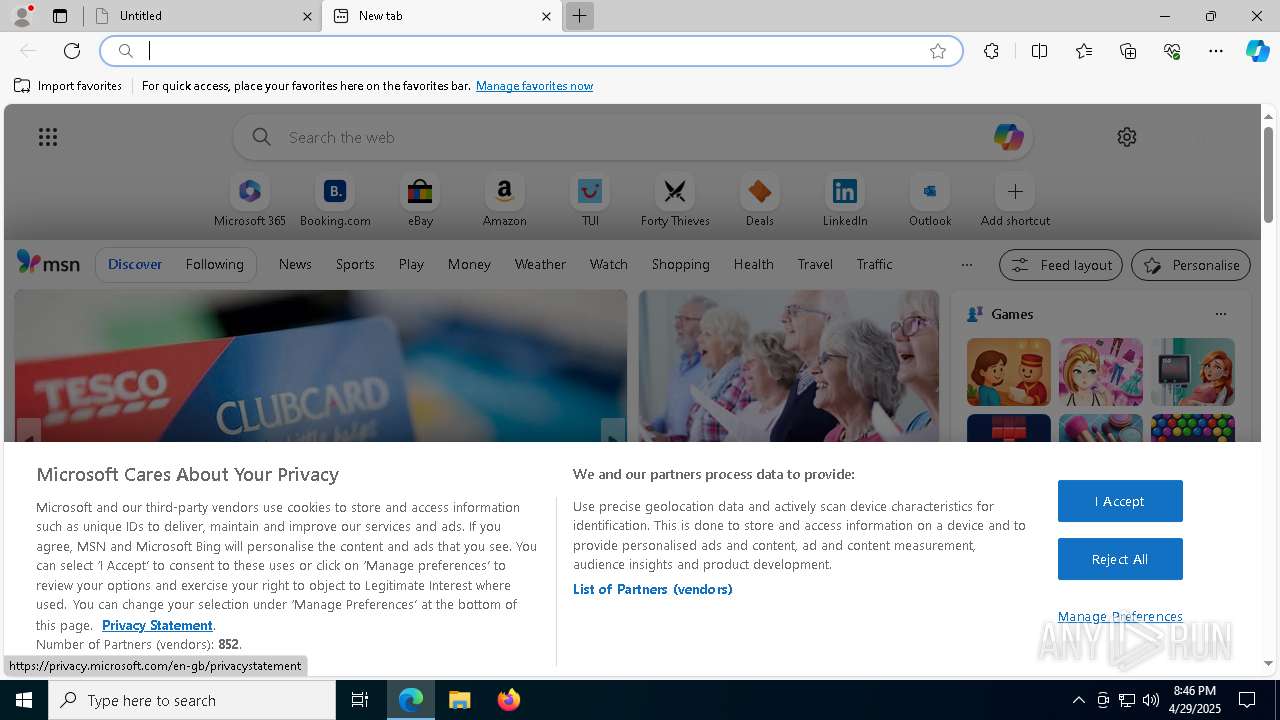Close the Untitled tab
Viewport: 1280px width, 720px height.
pyautogui.click(x=307, y=16)
